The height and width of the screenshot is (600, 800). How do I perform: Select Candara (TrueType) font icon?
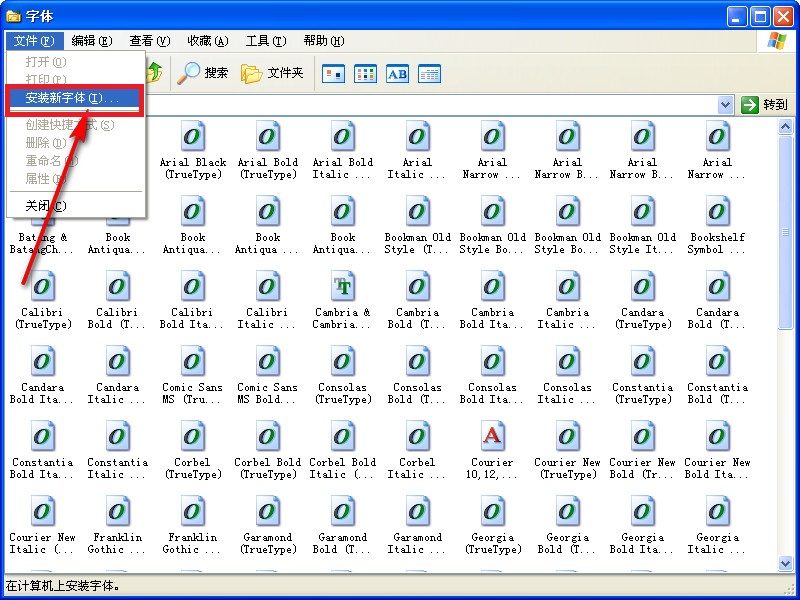coord(642,286)
